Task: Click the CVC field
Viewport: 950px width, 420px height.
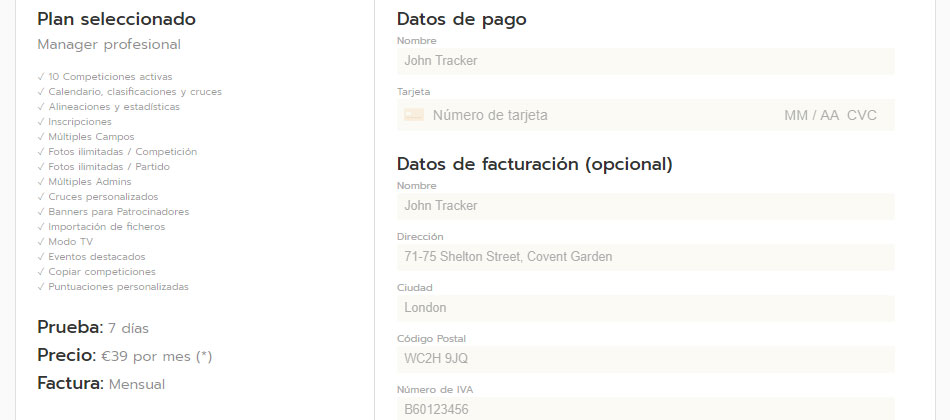Action: [861, 115]
